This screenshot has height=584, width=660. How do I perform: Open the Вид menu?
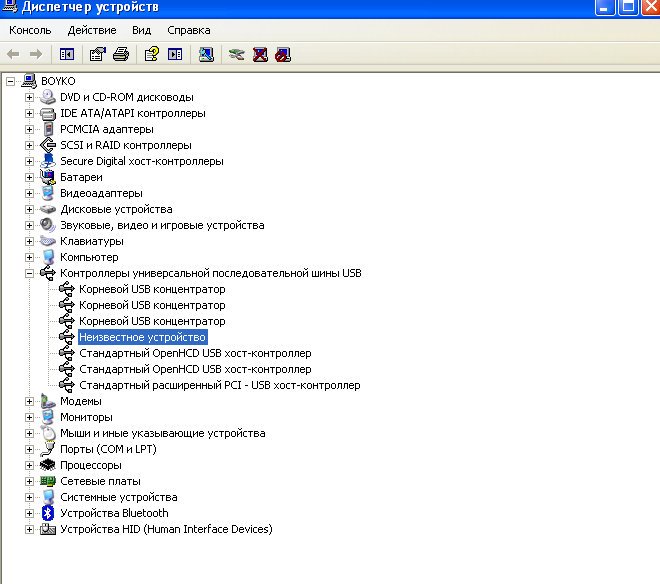click(x=141, y=30)
